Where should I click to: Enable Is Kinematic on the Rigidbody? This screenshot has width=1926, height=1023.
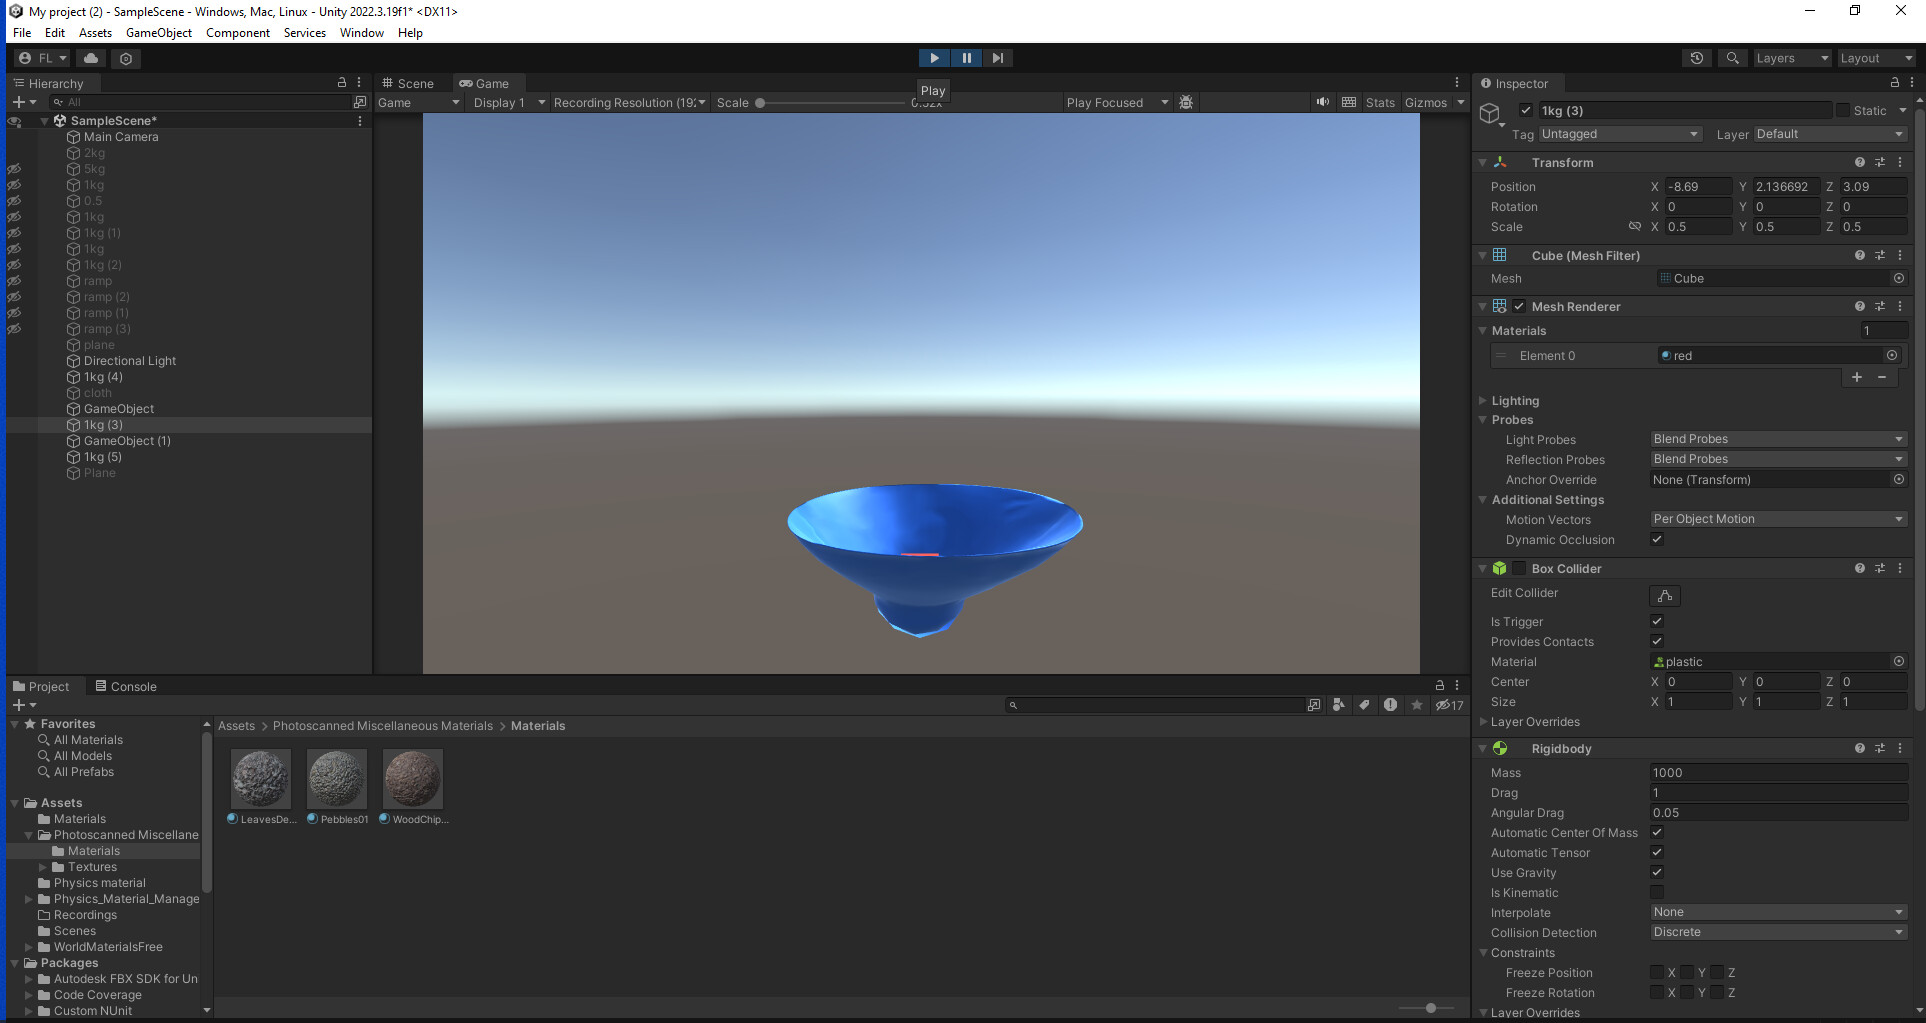click(1657, 892)
